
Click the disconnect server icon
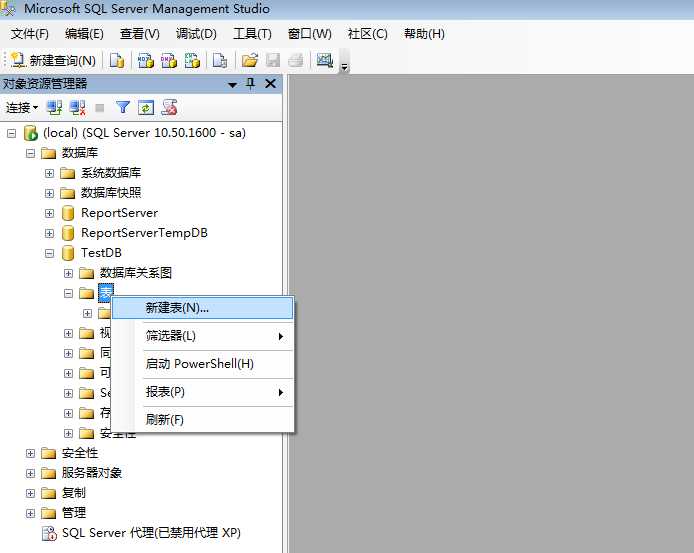78,108
